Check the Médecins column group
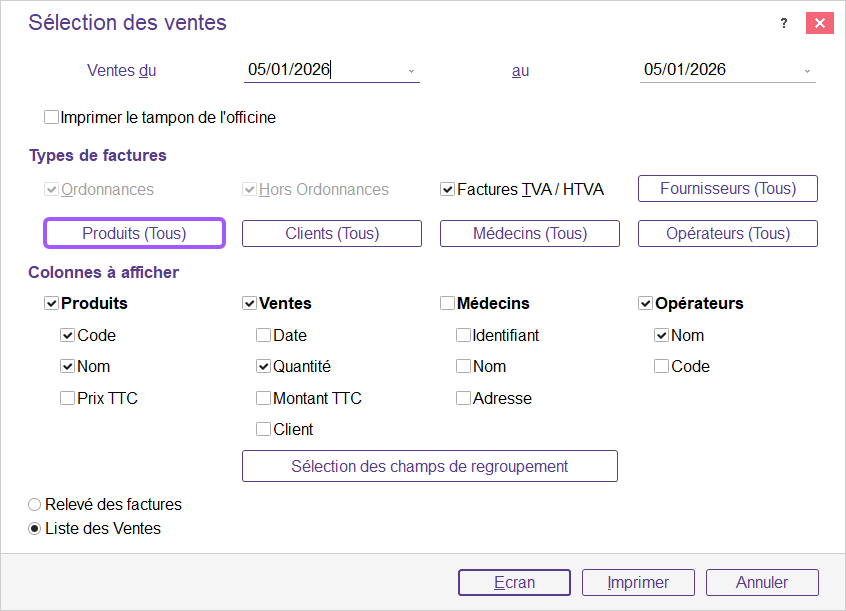The width and height of the screenshot is (846, 611). click(448, 303)
